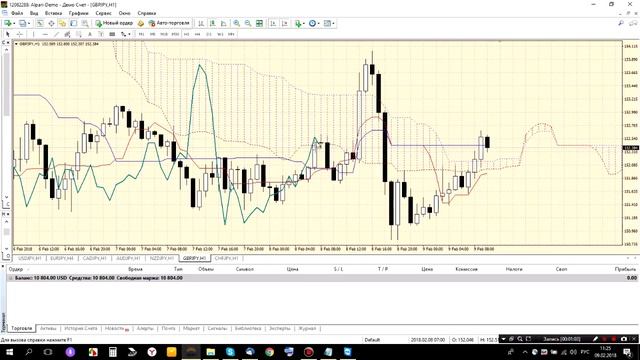This screenshot has height=360, width=640.
Task: Open the История Счета terminal tab
Action: click(x=81, y=328)
